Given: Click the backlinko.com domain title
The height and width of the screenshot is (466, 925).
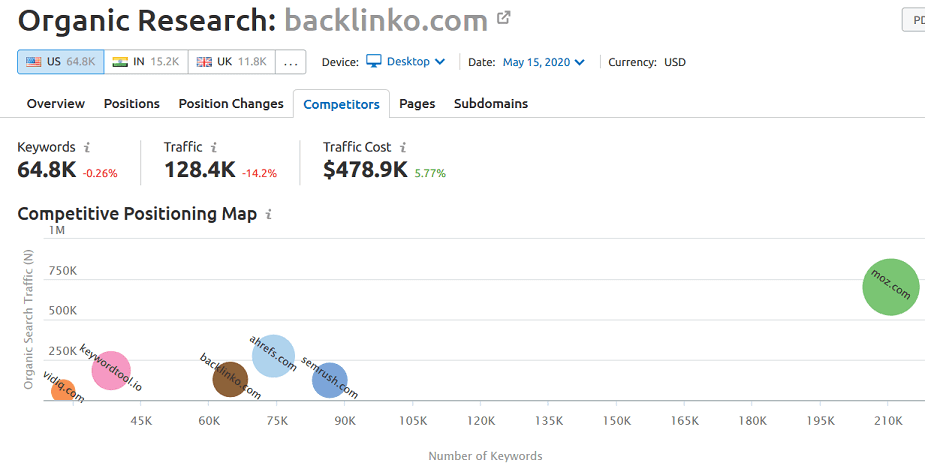Looking at the screenshot, I should pyautogui.click(x=386, y=21).
